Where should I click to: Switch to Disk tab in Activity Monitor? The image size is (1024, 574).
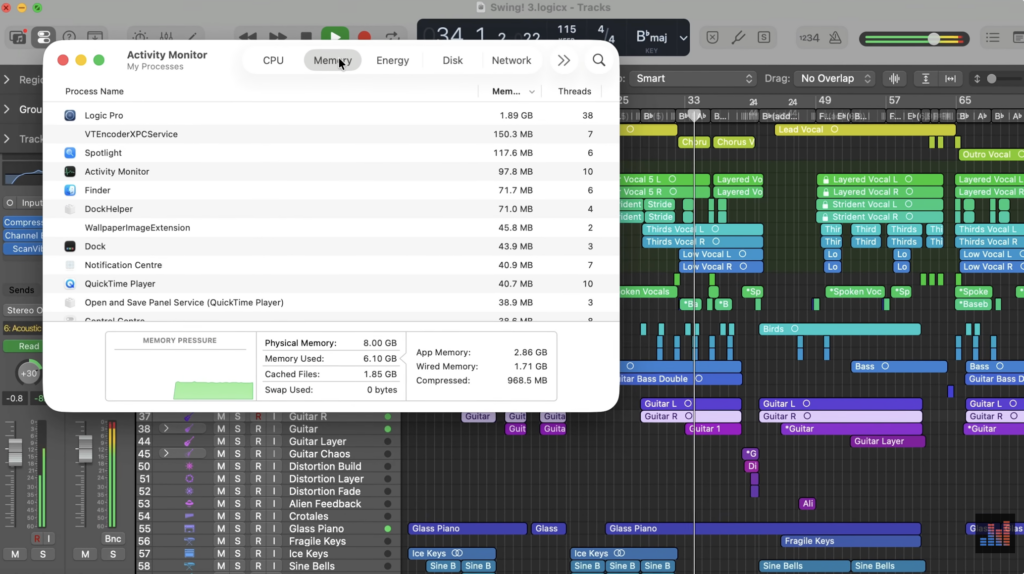453,60
